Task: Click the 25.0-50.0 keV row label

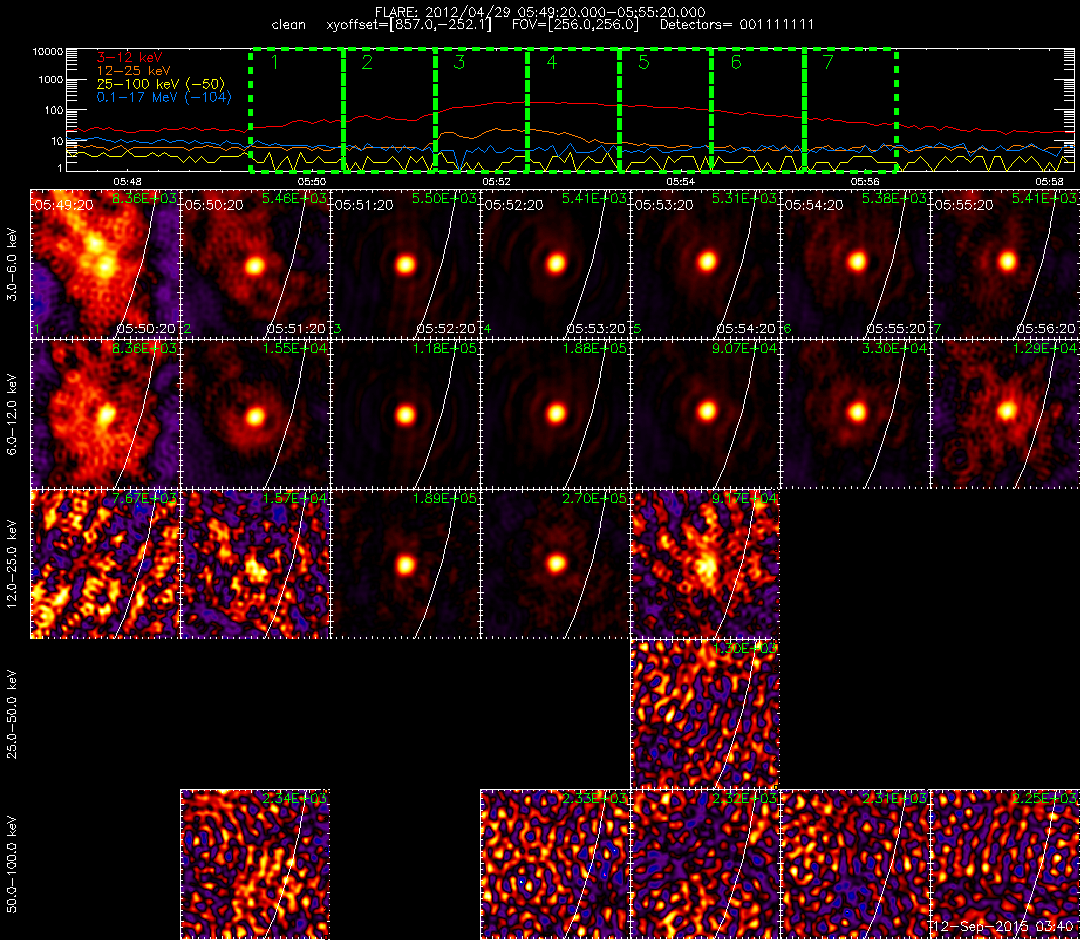Action: 12,715
